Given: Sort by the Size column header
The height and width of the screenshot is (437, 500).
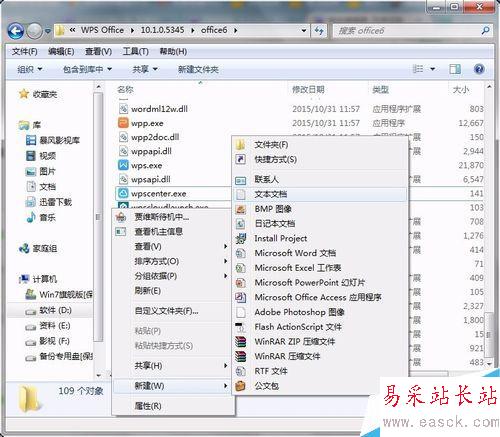Looking at the screenshot, I should coord(461,89).
